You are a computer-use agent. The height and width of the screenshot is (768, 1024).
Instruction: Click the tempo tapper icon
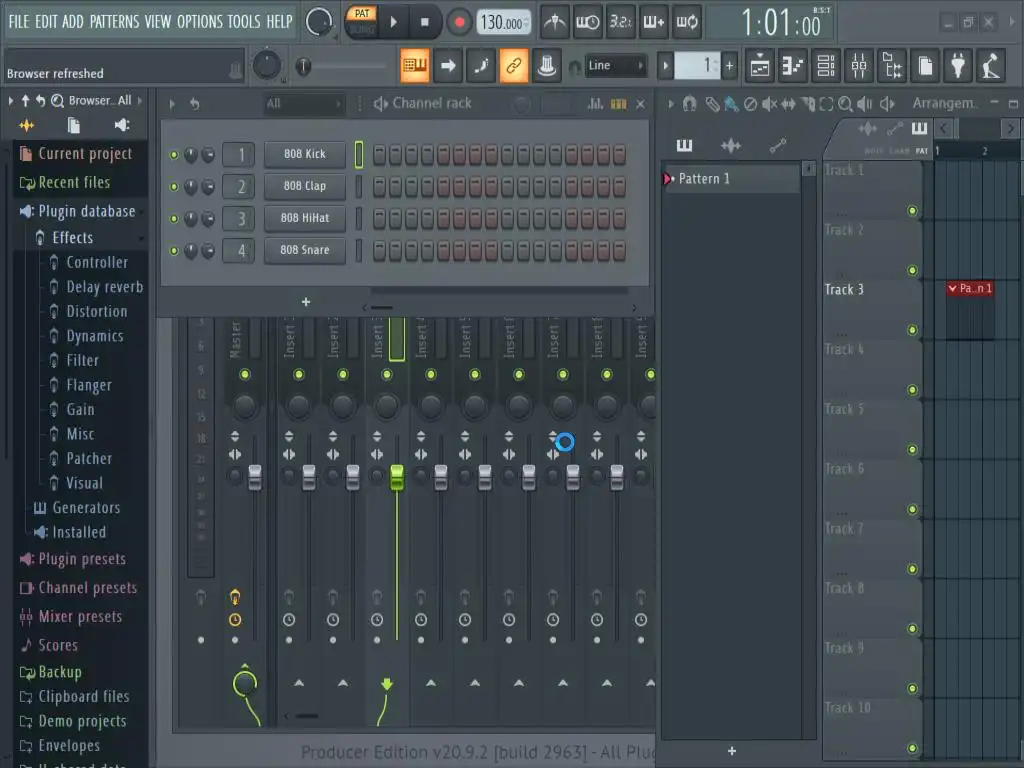point(991,65)
